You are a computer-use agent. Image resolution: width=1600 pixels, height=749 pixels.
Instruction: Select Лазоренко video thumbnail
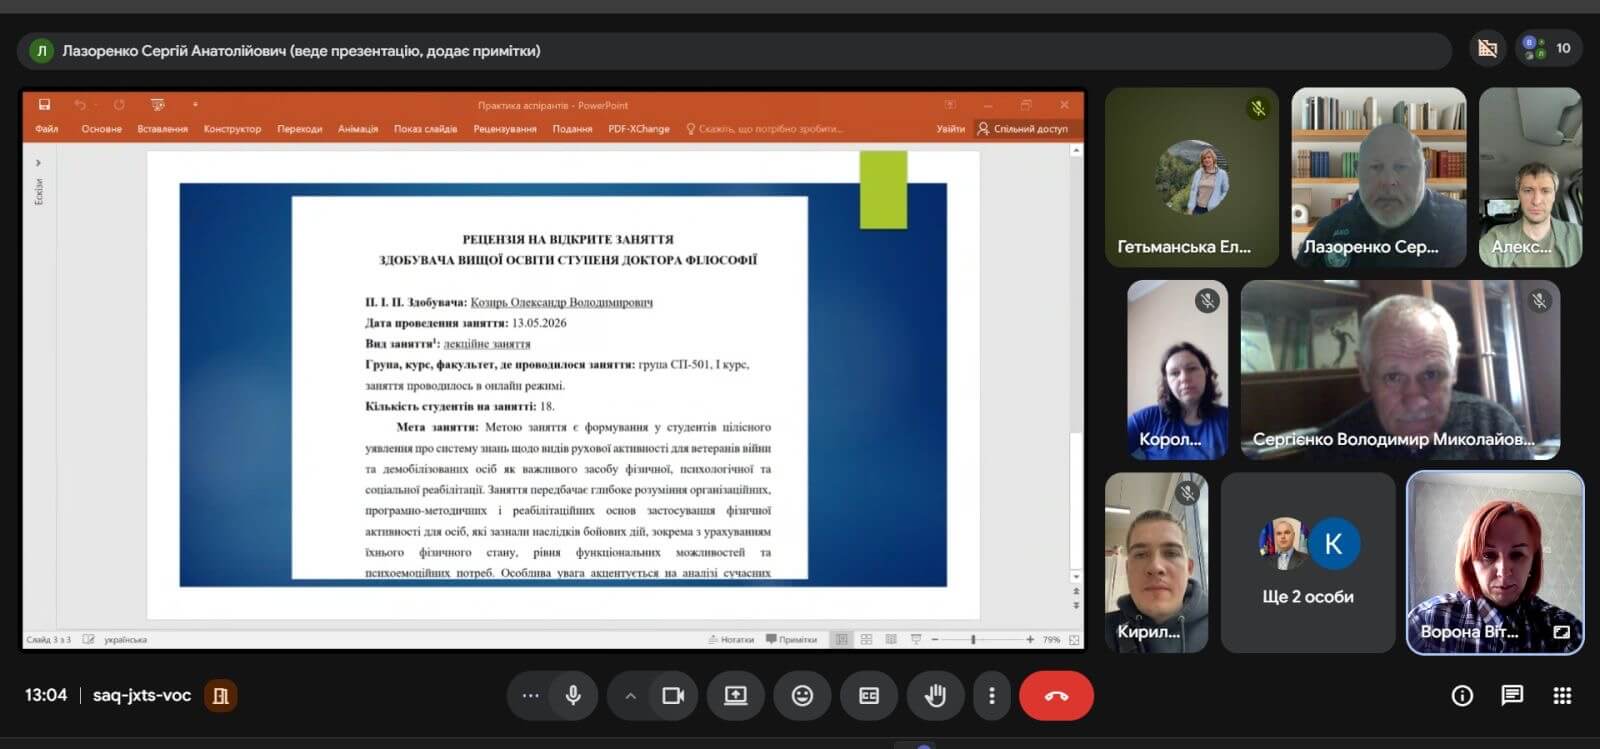tap(1378, 177)
